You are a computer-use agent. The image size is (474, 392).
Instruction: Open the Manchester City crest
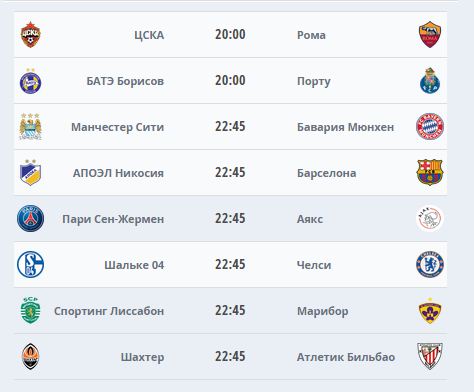pyautogui.click(x=30, y=127)
